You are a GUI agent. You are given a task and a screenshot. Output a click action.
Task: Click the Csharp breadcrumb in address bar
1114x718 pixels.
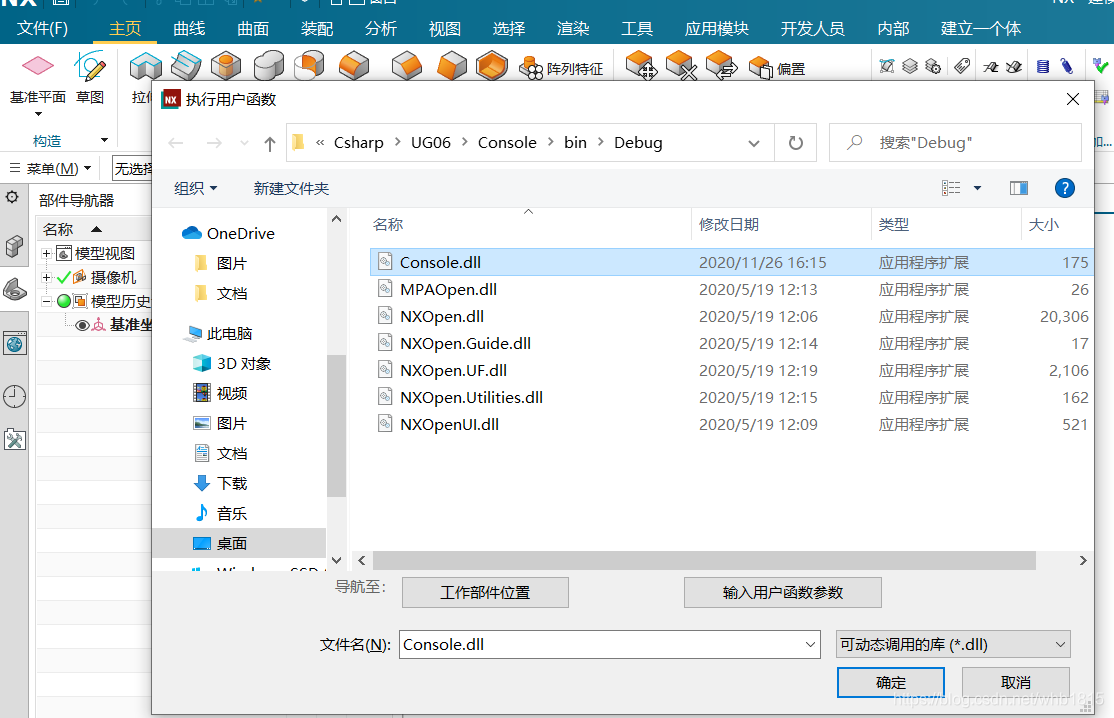[359, 143]
